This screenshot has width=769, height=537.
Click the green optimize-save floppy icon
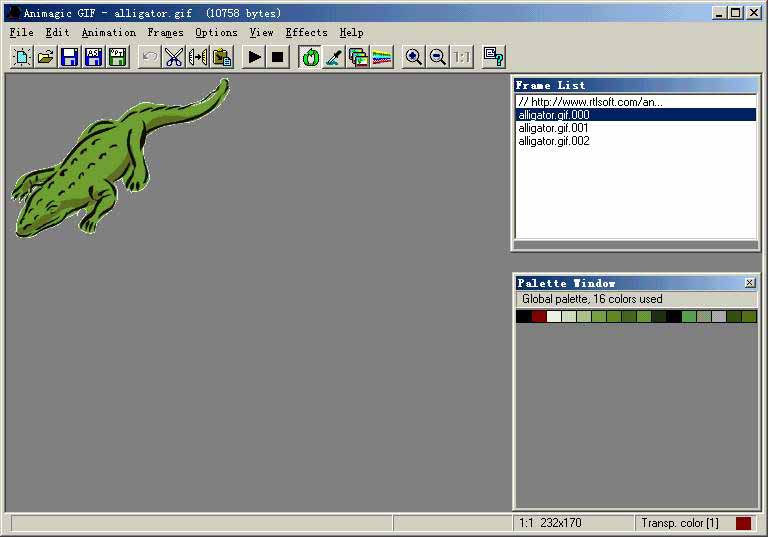click(117, 57)
